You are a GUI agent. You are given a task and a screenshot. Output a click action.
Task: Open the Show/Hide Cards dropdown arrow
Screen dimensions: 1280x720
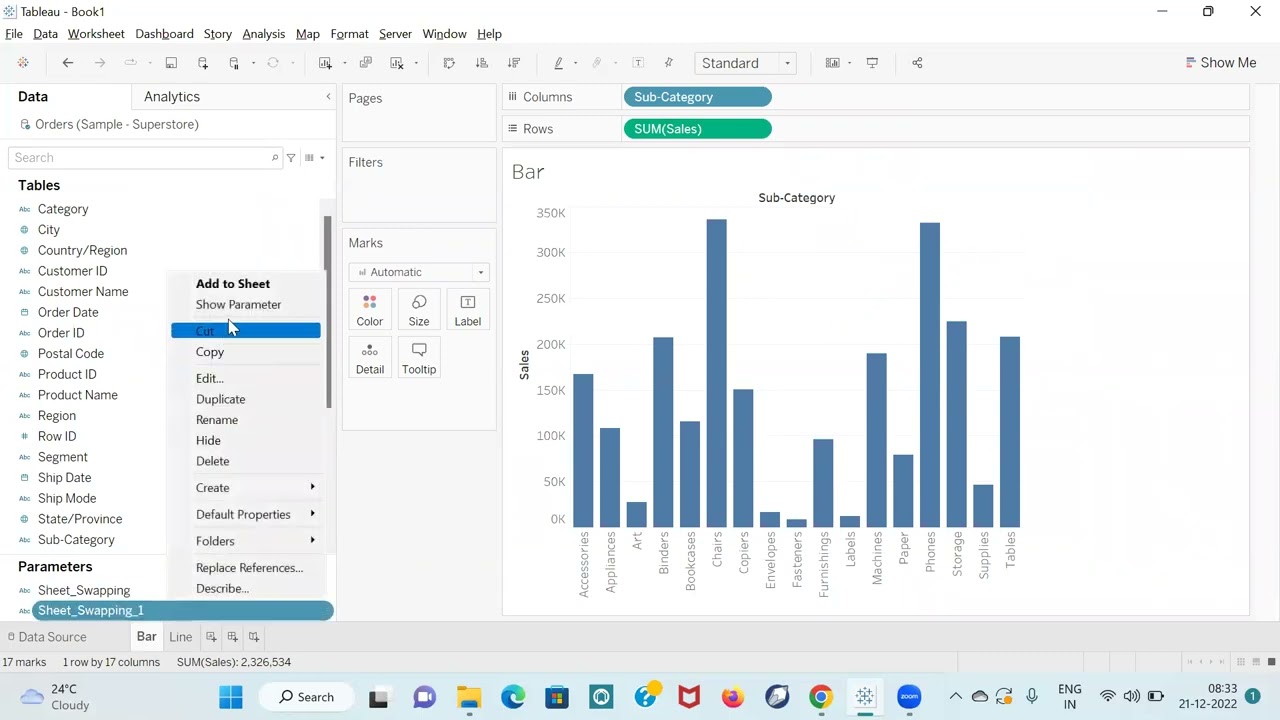849,63
